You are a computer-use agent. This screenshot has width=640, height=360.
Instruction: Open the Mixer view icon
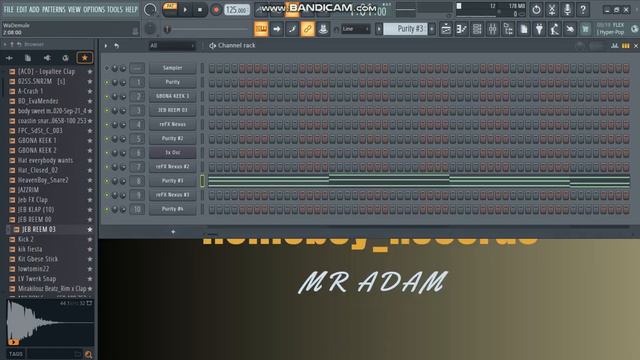(493, 29)
